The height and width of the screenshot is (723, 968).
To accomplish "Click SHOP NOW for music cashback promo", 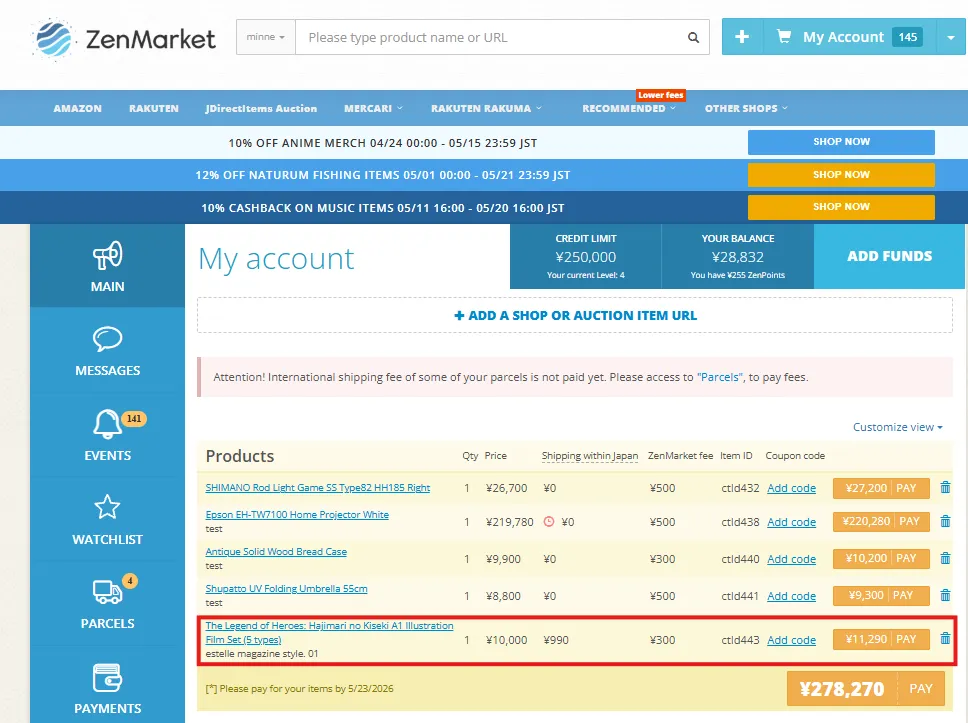I will click(x=841, y=207).
